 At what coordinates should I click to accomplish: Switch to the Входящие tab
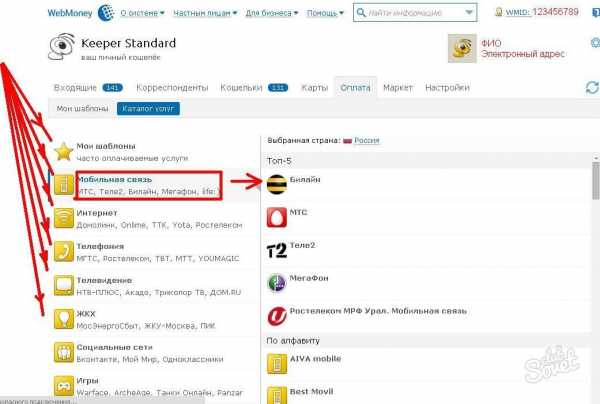coord(76,88)
